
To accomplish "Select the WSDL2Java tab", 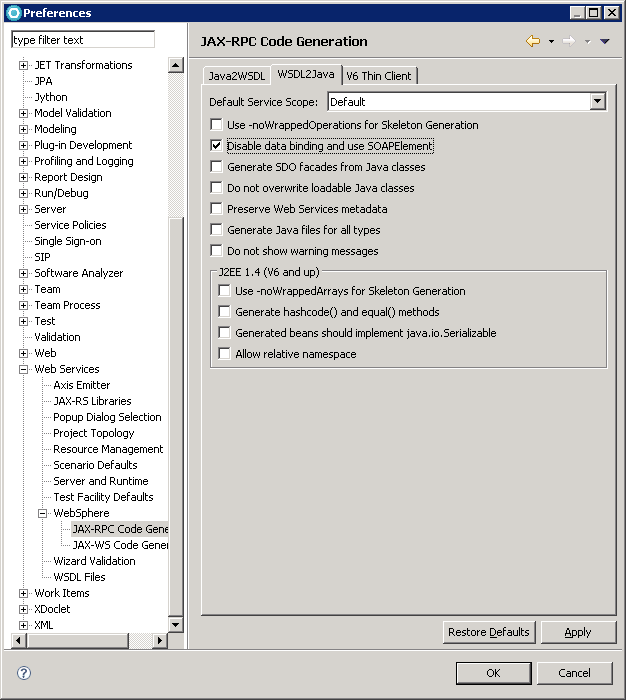I will click(306, 74).
